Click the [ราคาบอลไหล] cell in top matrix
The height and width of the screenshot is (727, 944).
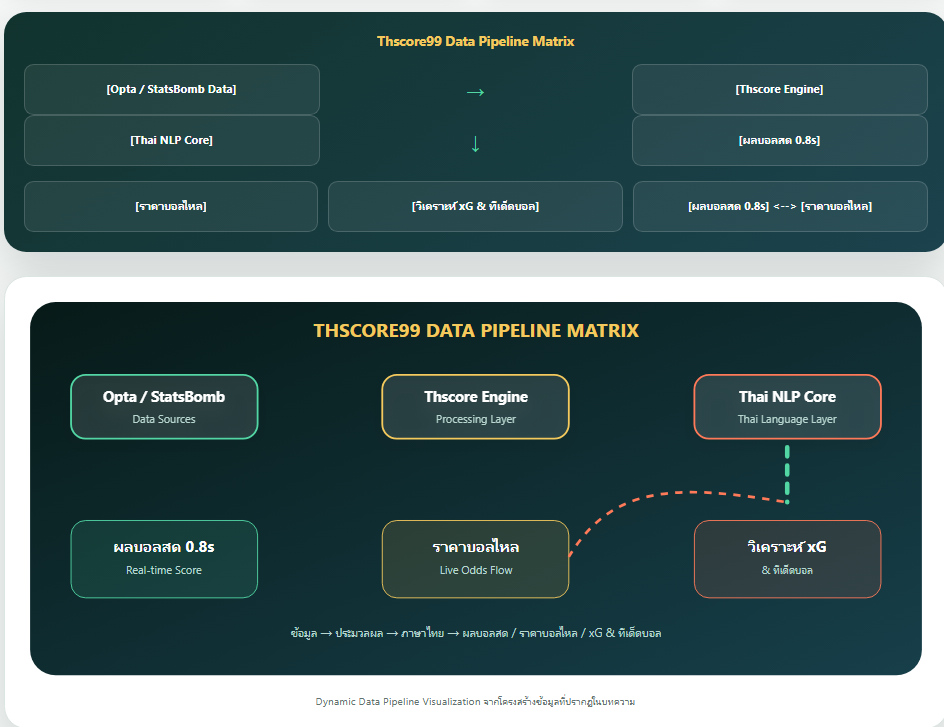(x=171, y=206)
